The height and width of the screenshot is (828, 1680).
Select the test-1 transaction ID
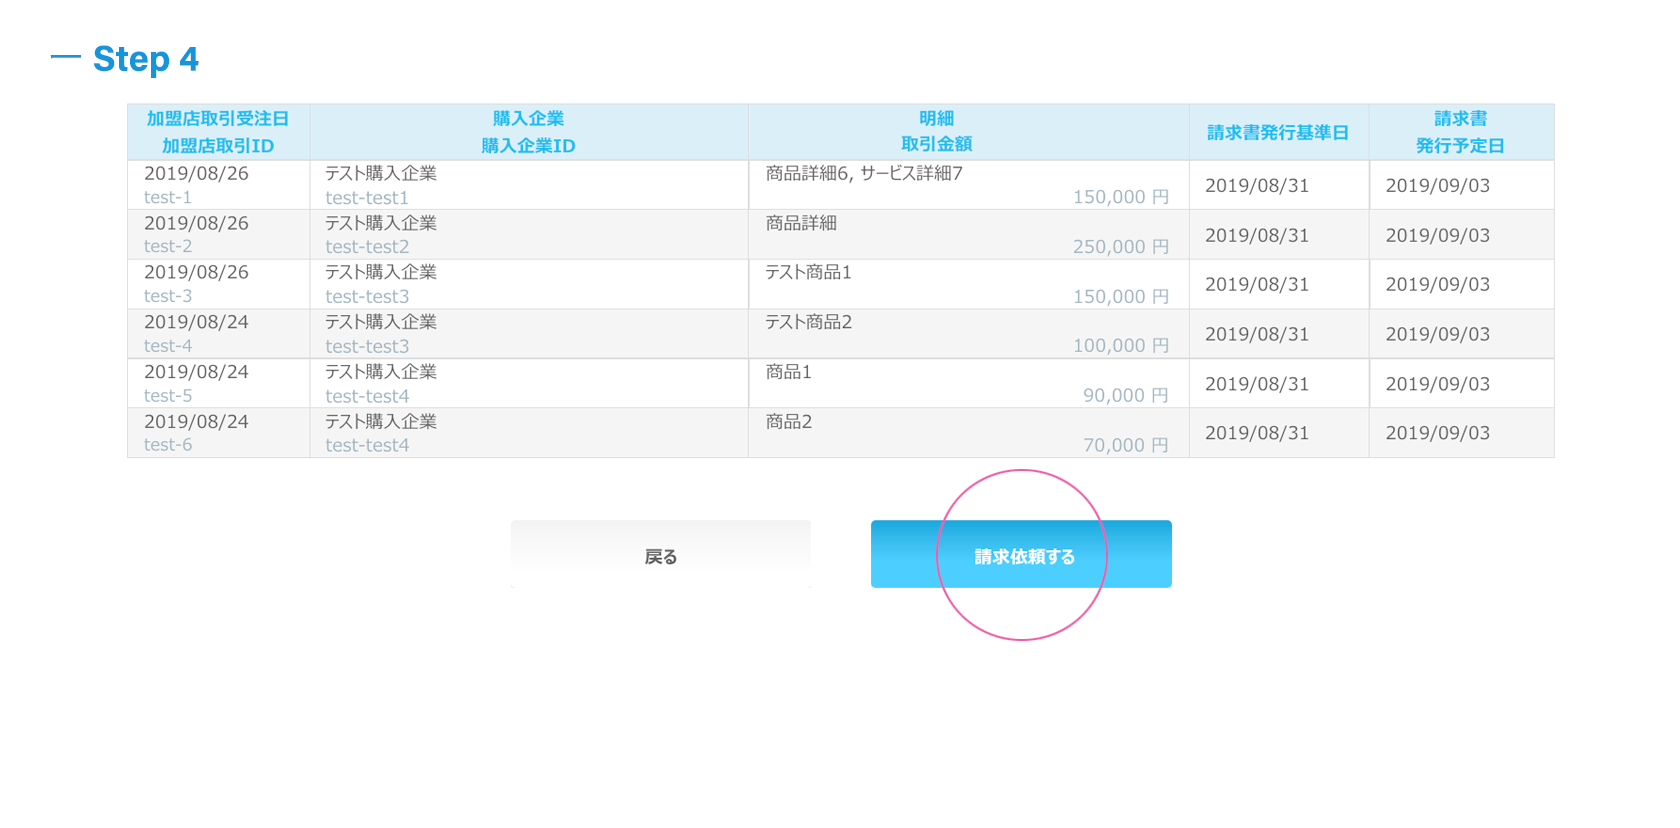click(168, 198)
